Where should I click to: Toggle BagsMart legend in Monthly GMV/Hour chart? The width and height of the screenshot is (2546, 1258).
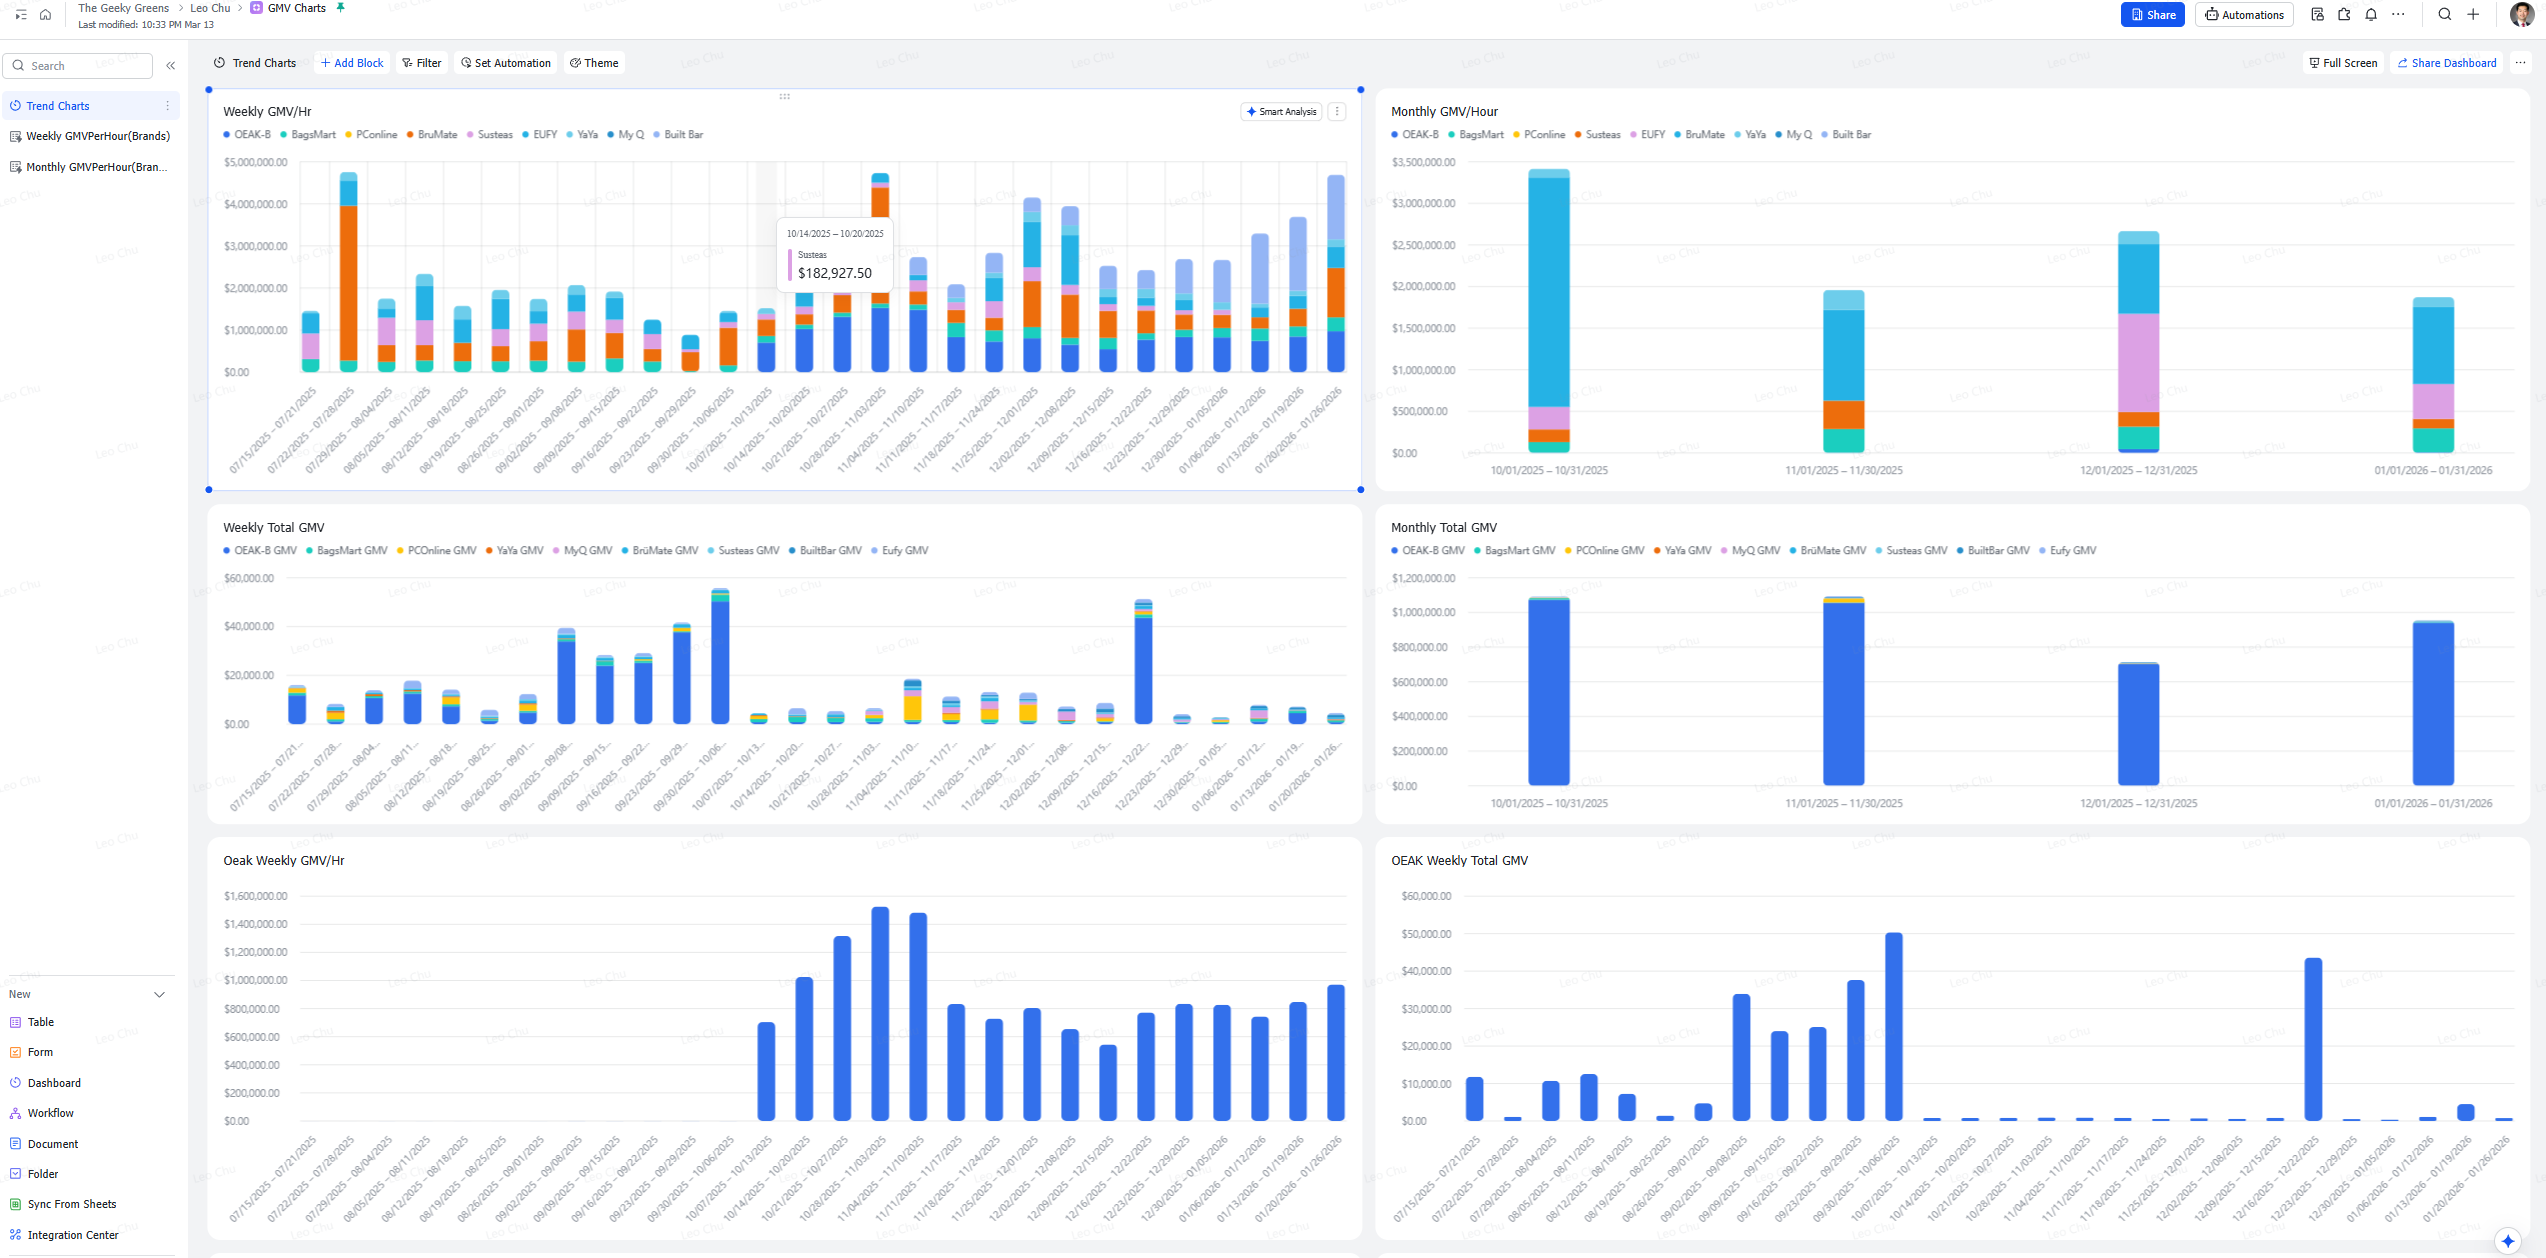click(x=1476, y=135)
